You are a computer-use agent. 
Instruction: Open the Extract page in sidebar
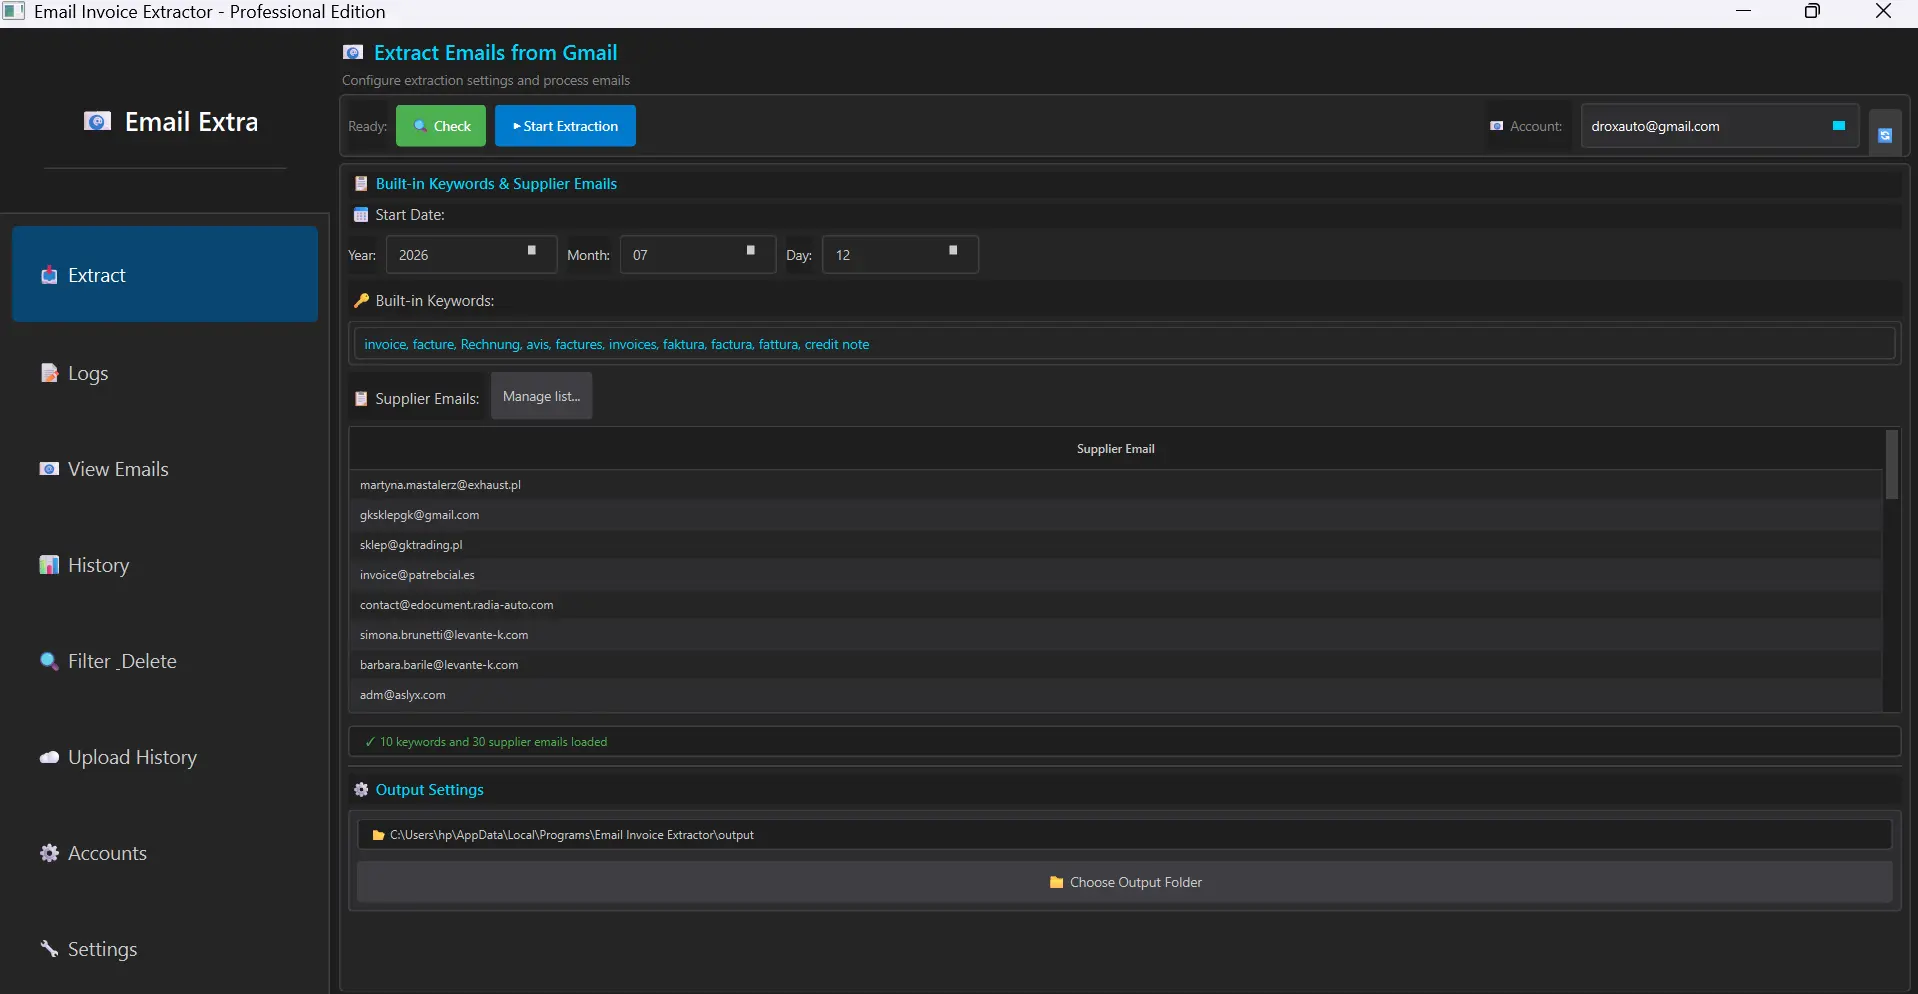coord(165,274)
